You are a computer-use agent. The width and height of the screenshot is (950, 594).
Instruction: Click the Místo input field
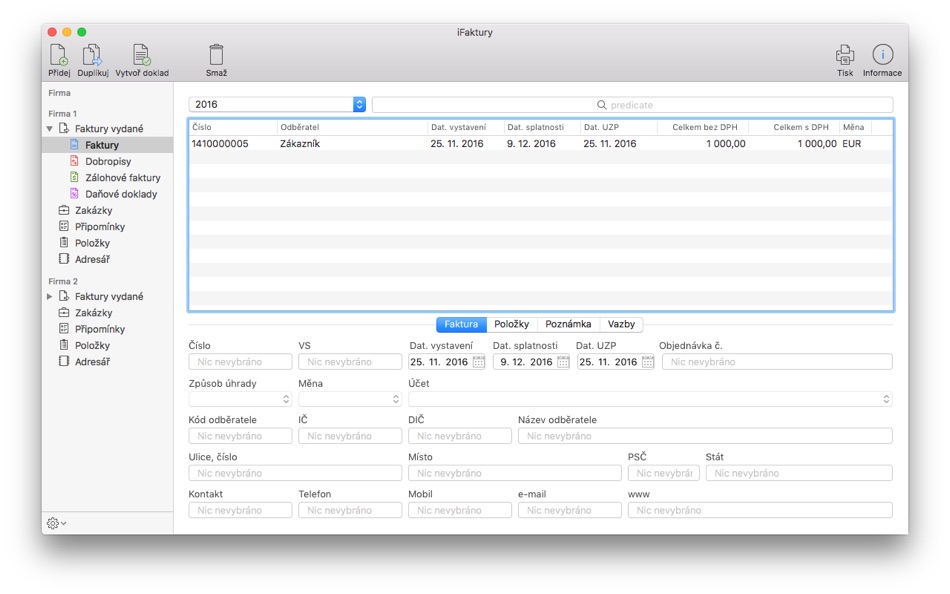click(x=514, y=473)
